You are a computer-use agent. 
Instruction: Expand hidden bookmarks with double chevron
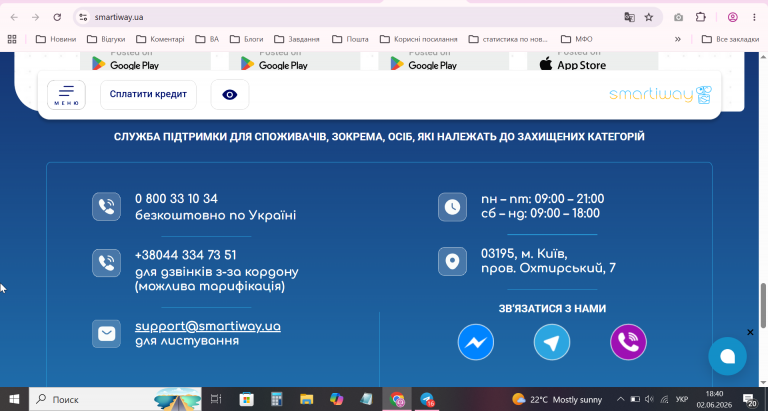tap(678, 39)
